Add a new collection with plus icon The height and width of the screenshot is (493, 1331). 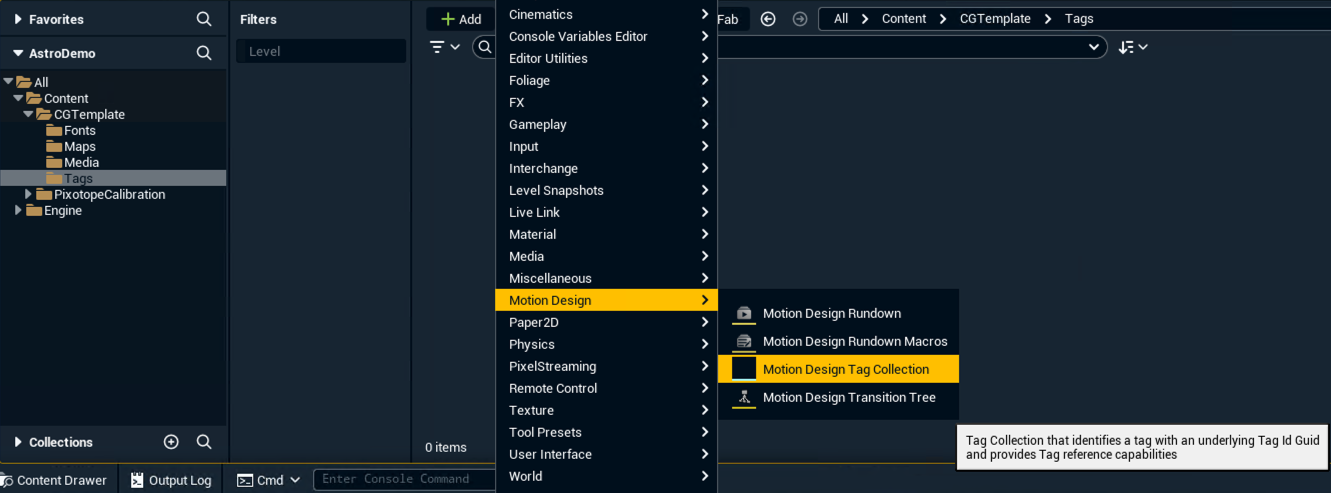[171, 442]
